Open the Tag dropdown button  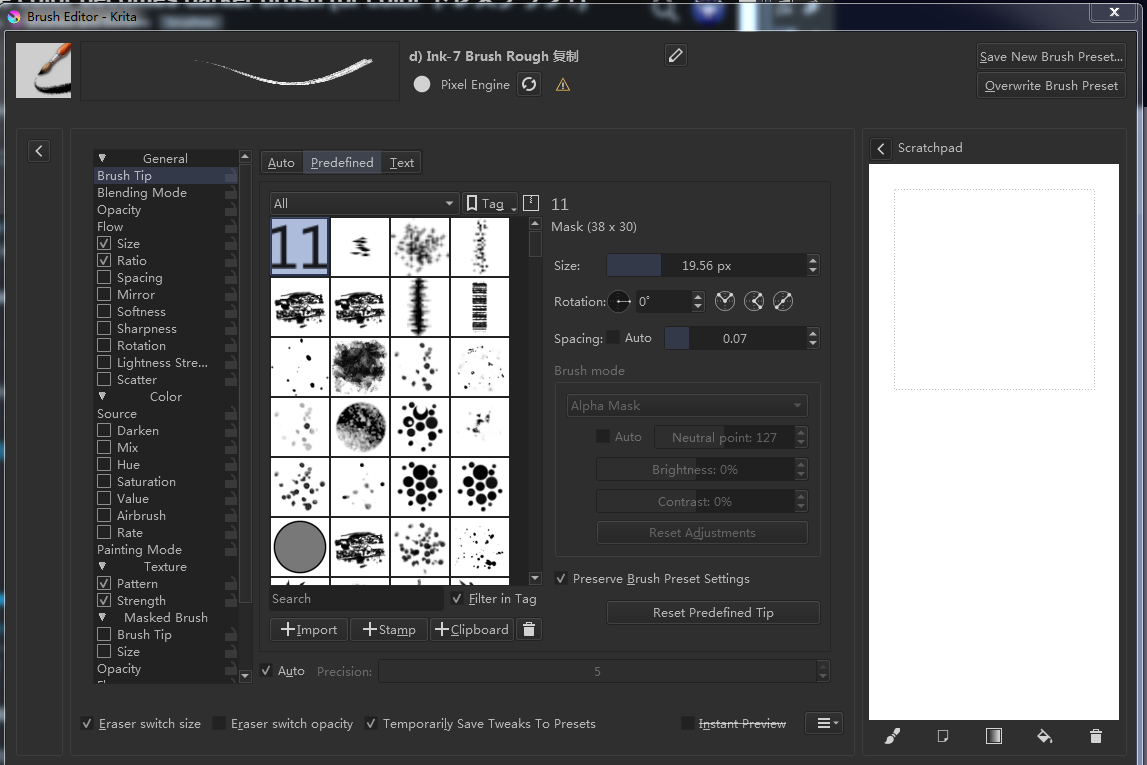click(x=490, y=203)
